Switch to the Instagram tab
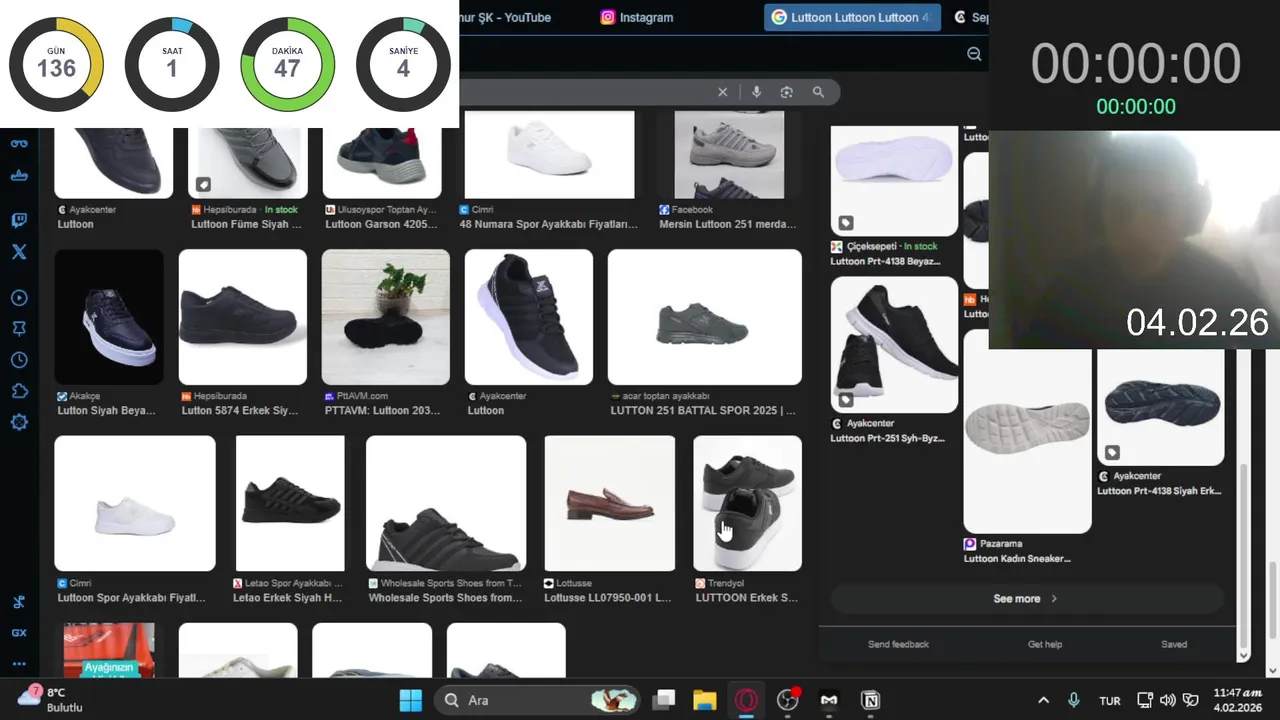 (636, 17)
